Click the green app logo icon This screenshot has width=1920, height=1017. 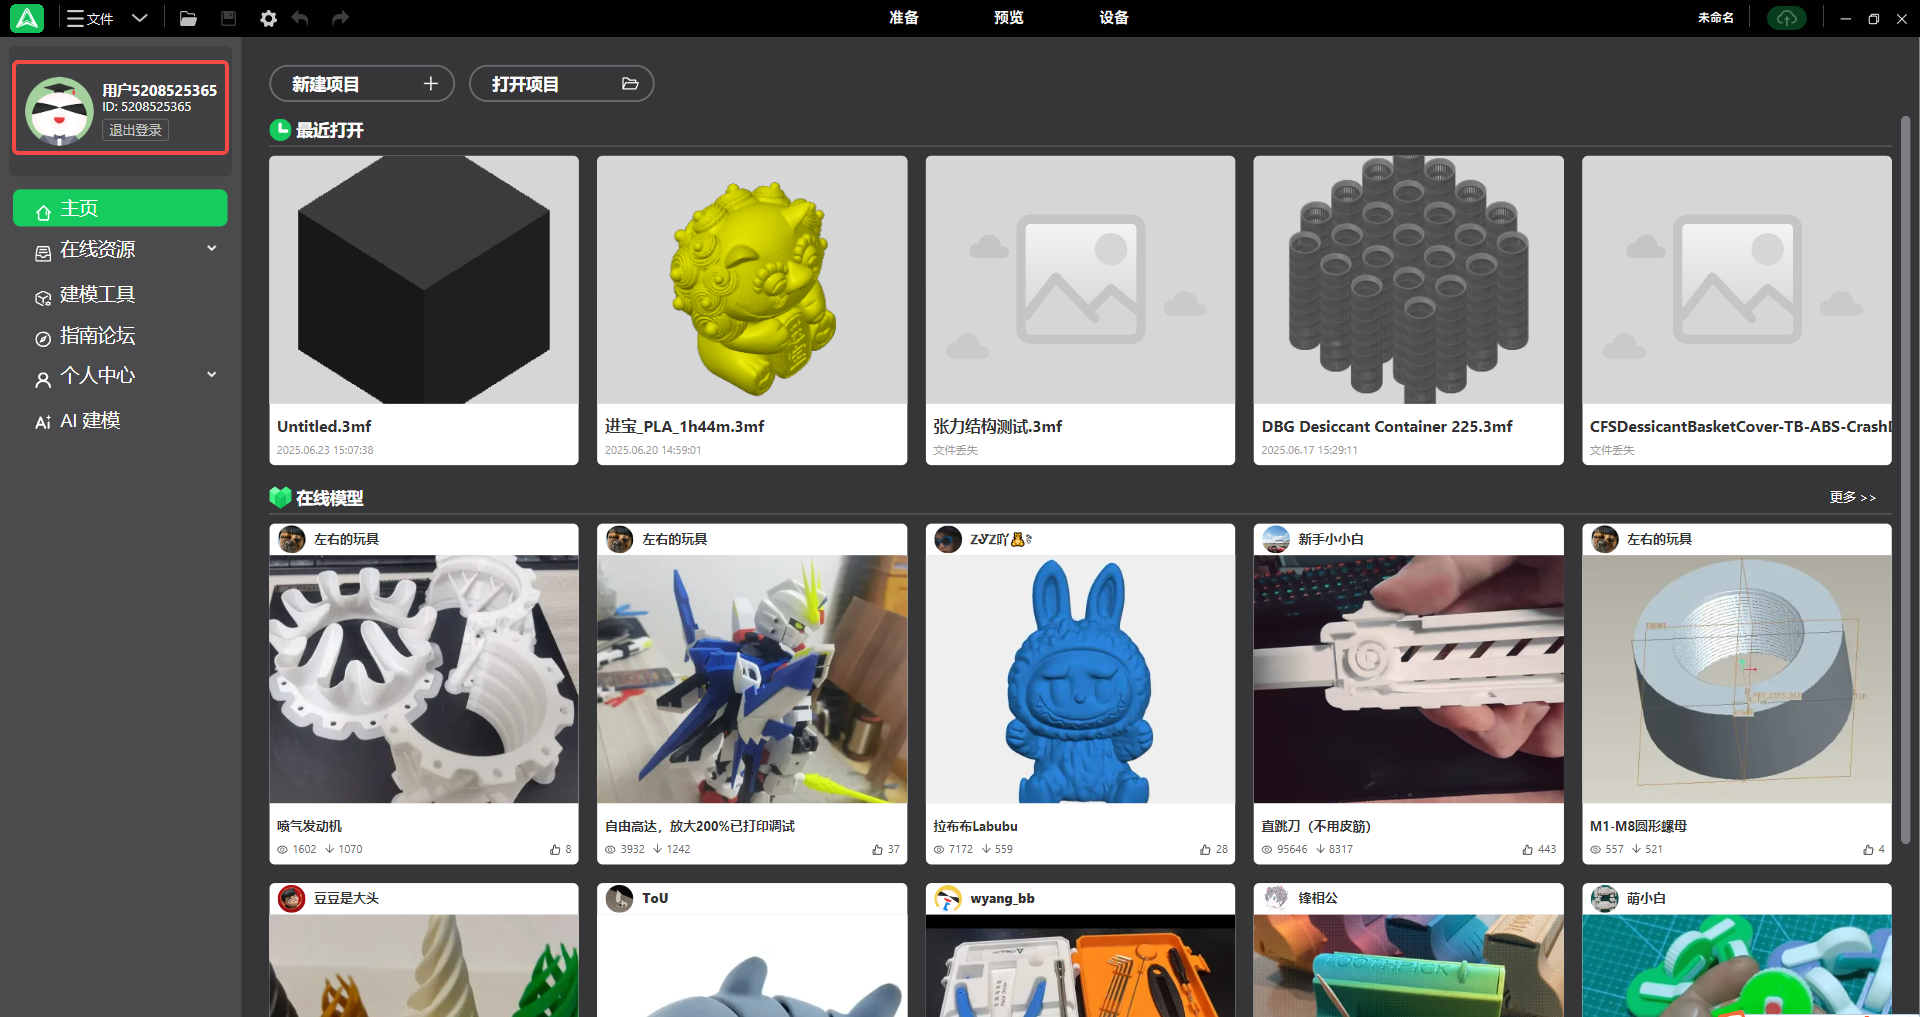[x=27, y=18]
